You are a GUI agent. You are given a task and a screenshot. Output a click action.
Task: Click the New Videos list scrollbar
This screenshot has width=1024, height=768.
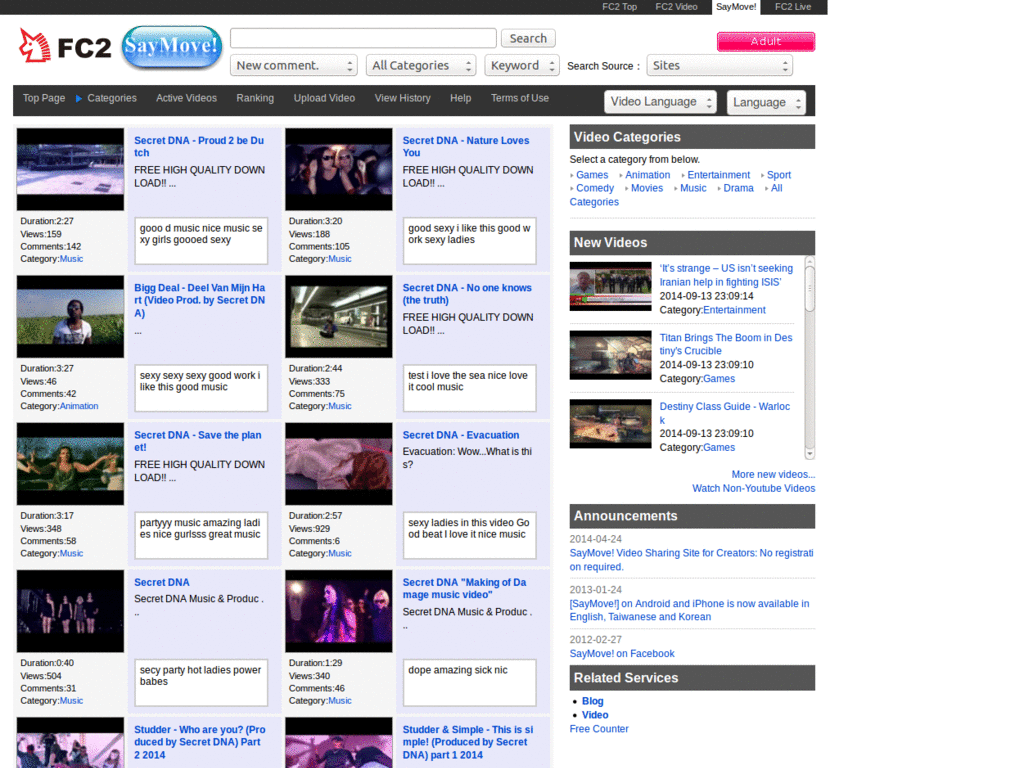pos(809,355)
